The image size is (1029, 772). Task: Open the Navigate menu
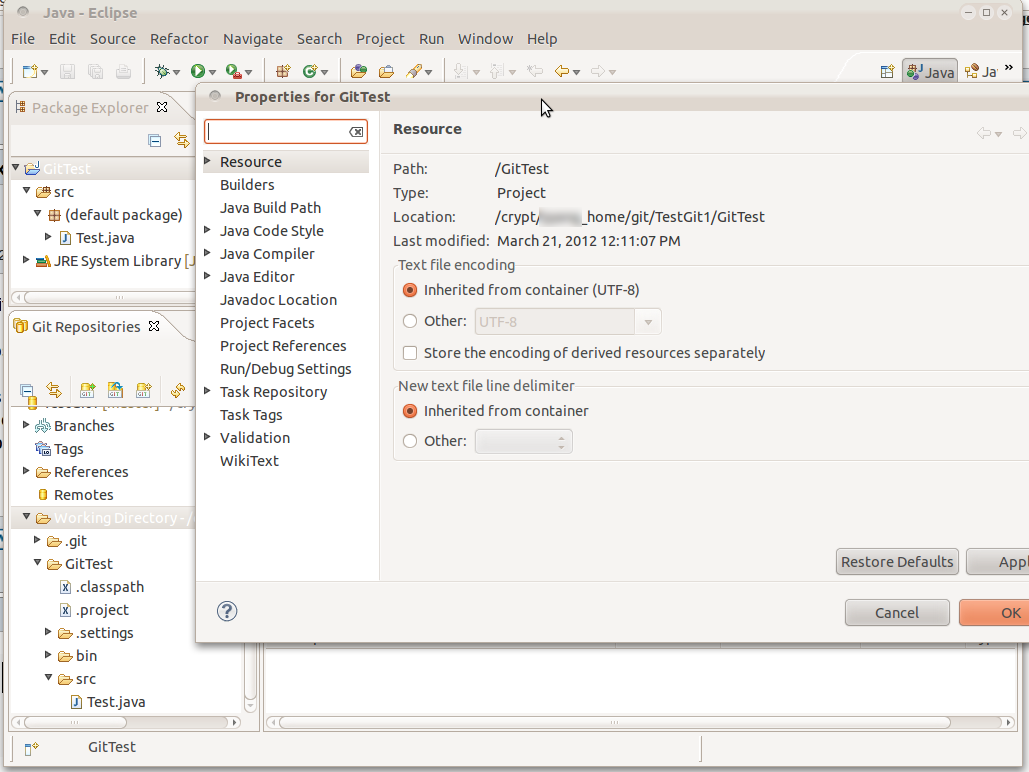pos(253,39)
